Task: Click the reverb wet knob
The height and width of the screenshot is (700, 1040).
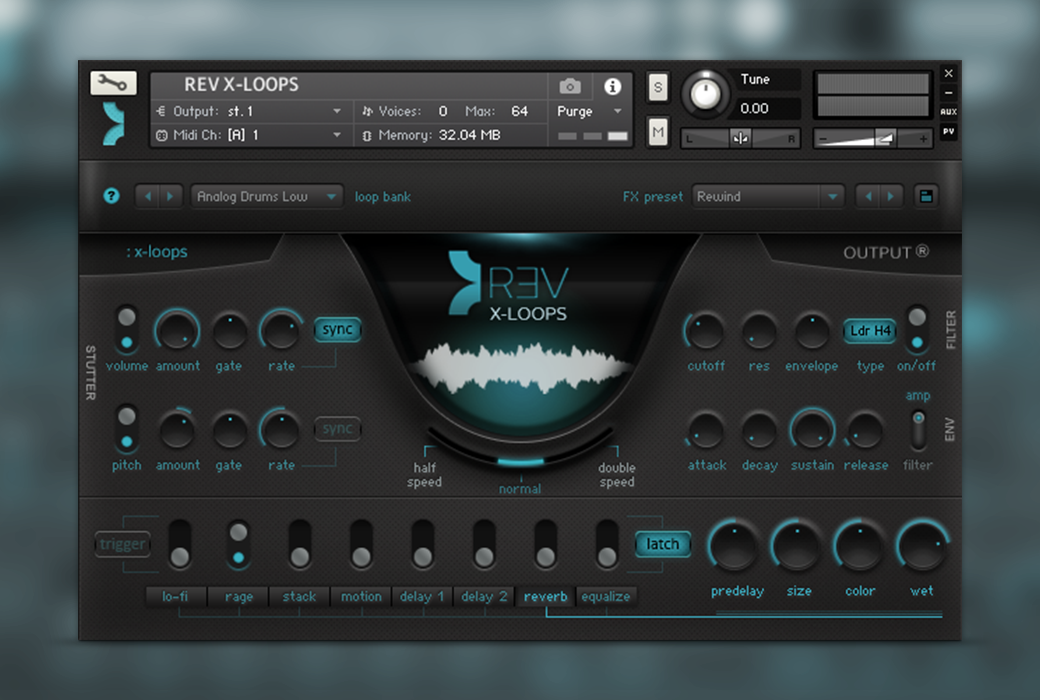Action: pyautogui.click(x=922, y=545)
